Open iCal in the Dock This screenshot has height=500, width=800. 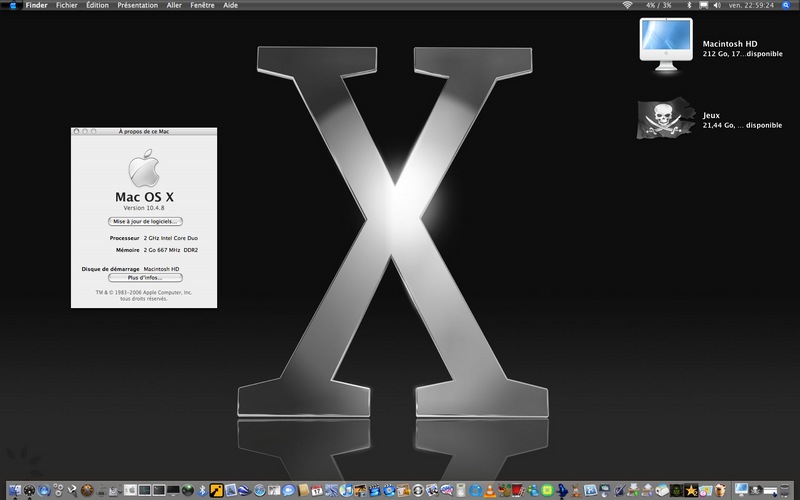(x=317, y=490)
